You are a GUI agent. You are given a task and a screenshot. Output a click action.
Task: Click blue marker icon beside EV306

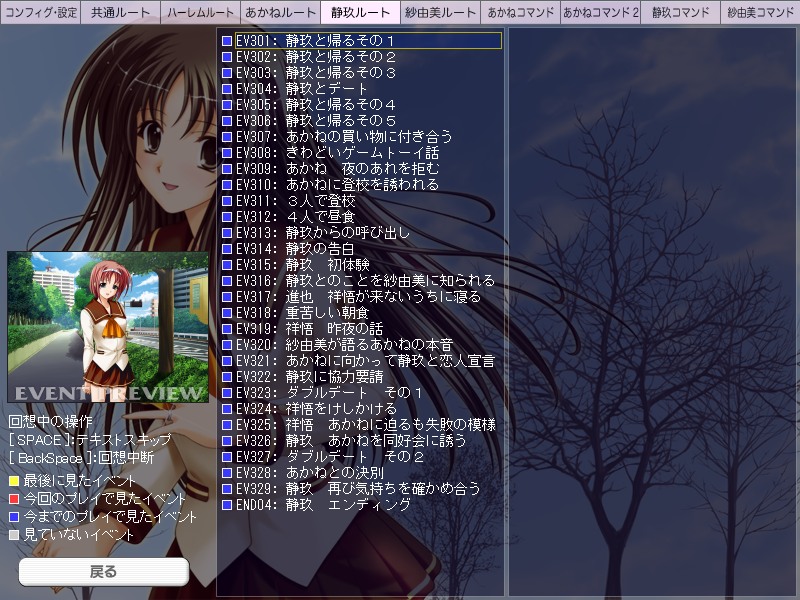pyautogui.click(x=227, y=121)
